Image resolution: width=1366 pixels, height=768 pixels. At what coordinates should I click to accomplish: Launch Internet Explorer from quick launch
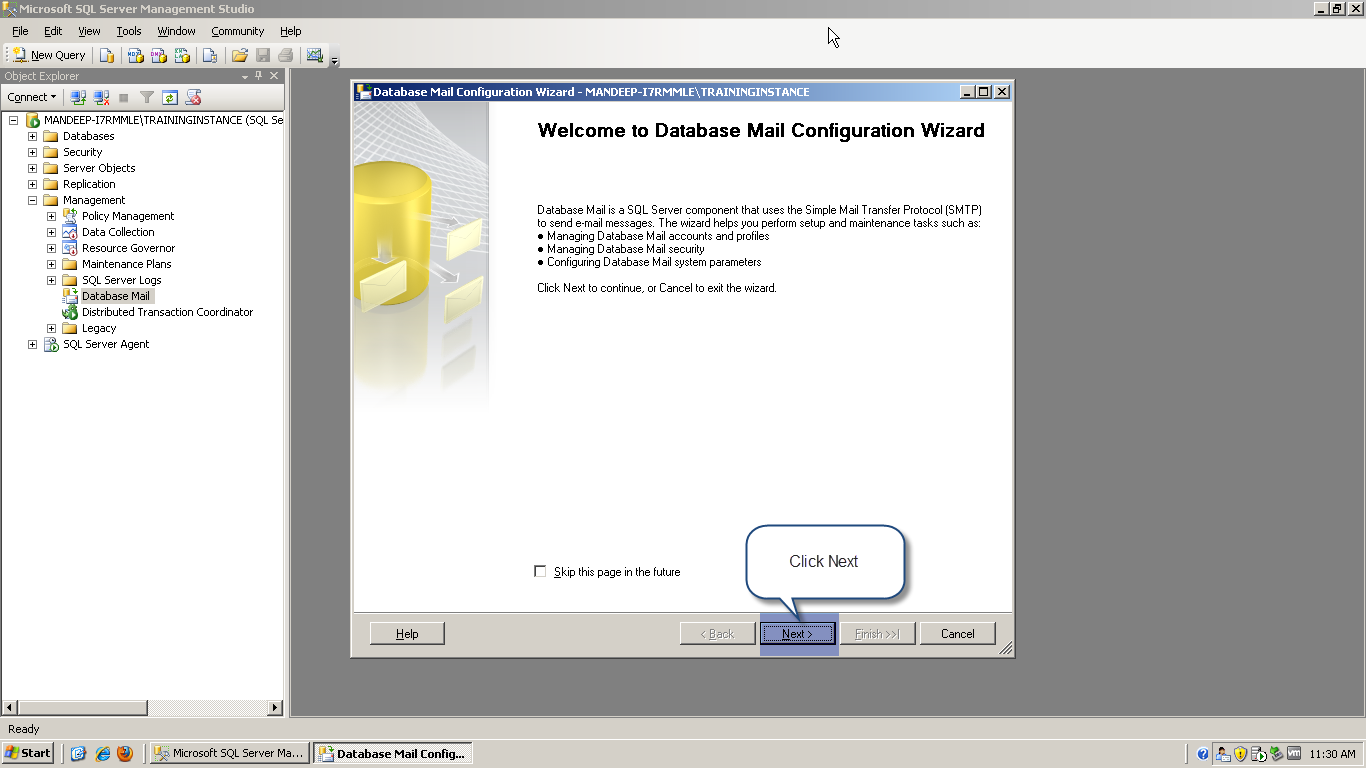(102, 754)
